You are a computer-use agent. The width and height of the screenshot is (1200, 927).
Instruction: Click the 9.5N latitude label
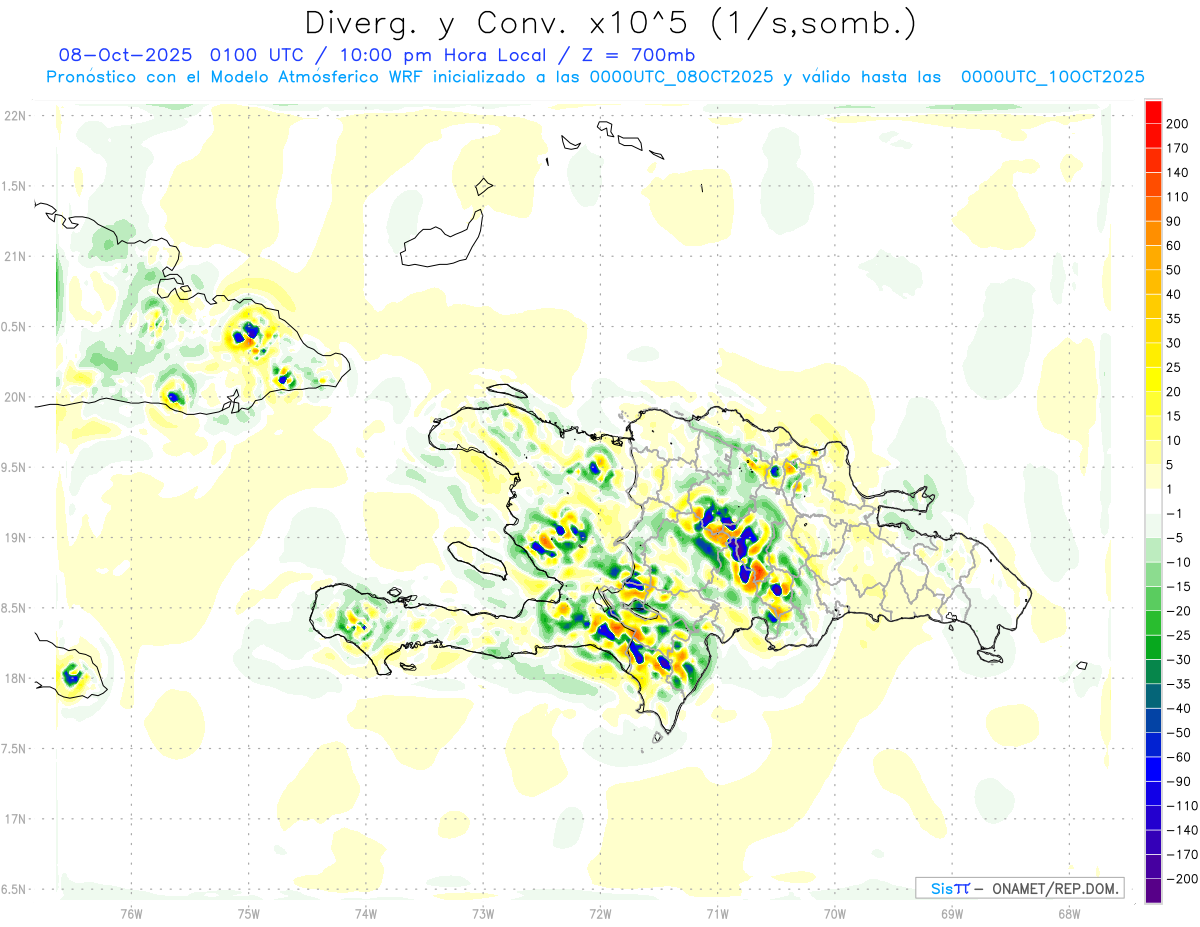[14, 467]
